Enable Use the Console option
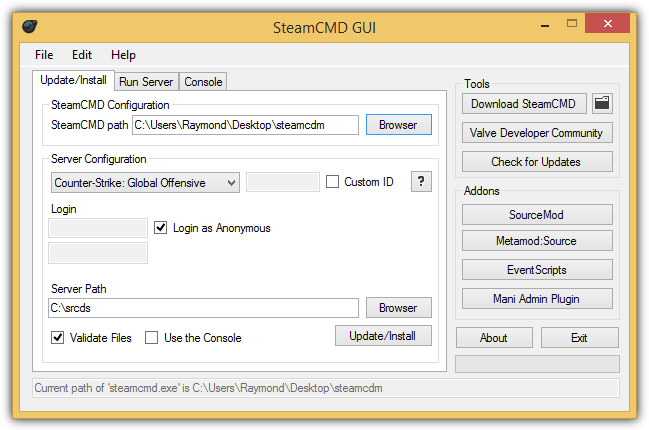This screenshot has height=430, width=649. tap(151, 338)
